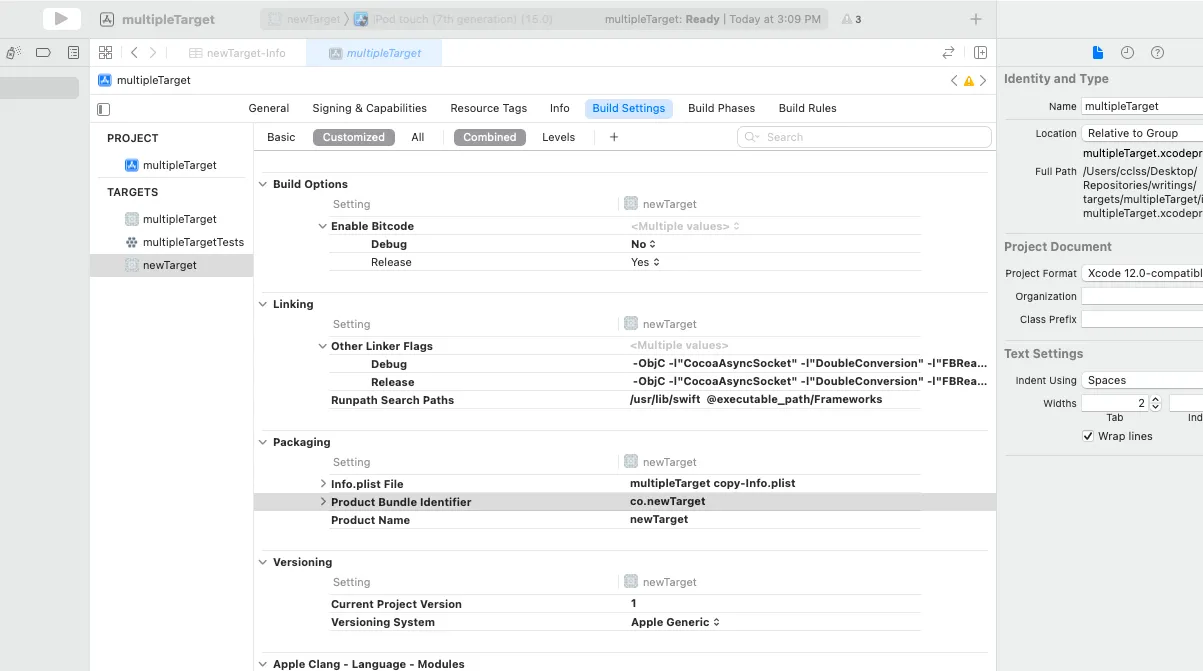Adjust the Tab width stepper
Image resolution: width=1203 pixels, height=671 pixels.
coord(1155,403)
